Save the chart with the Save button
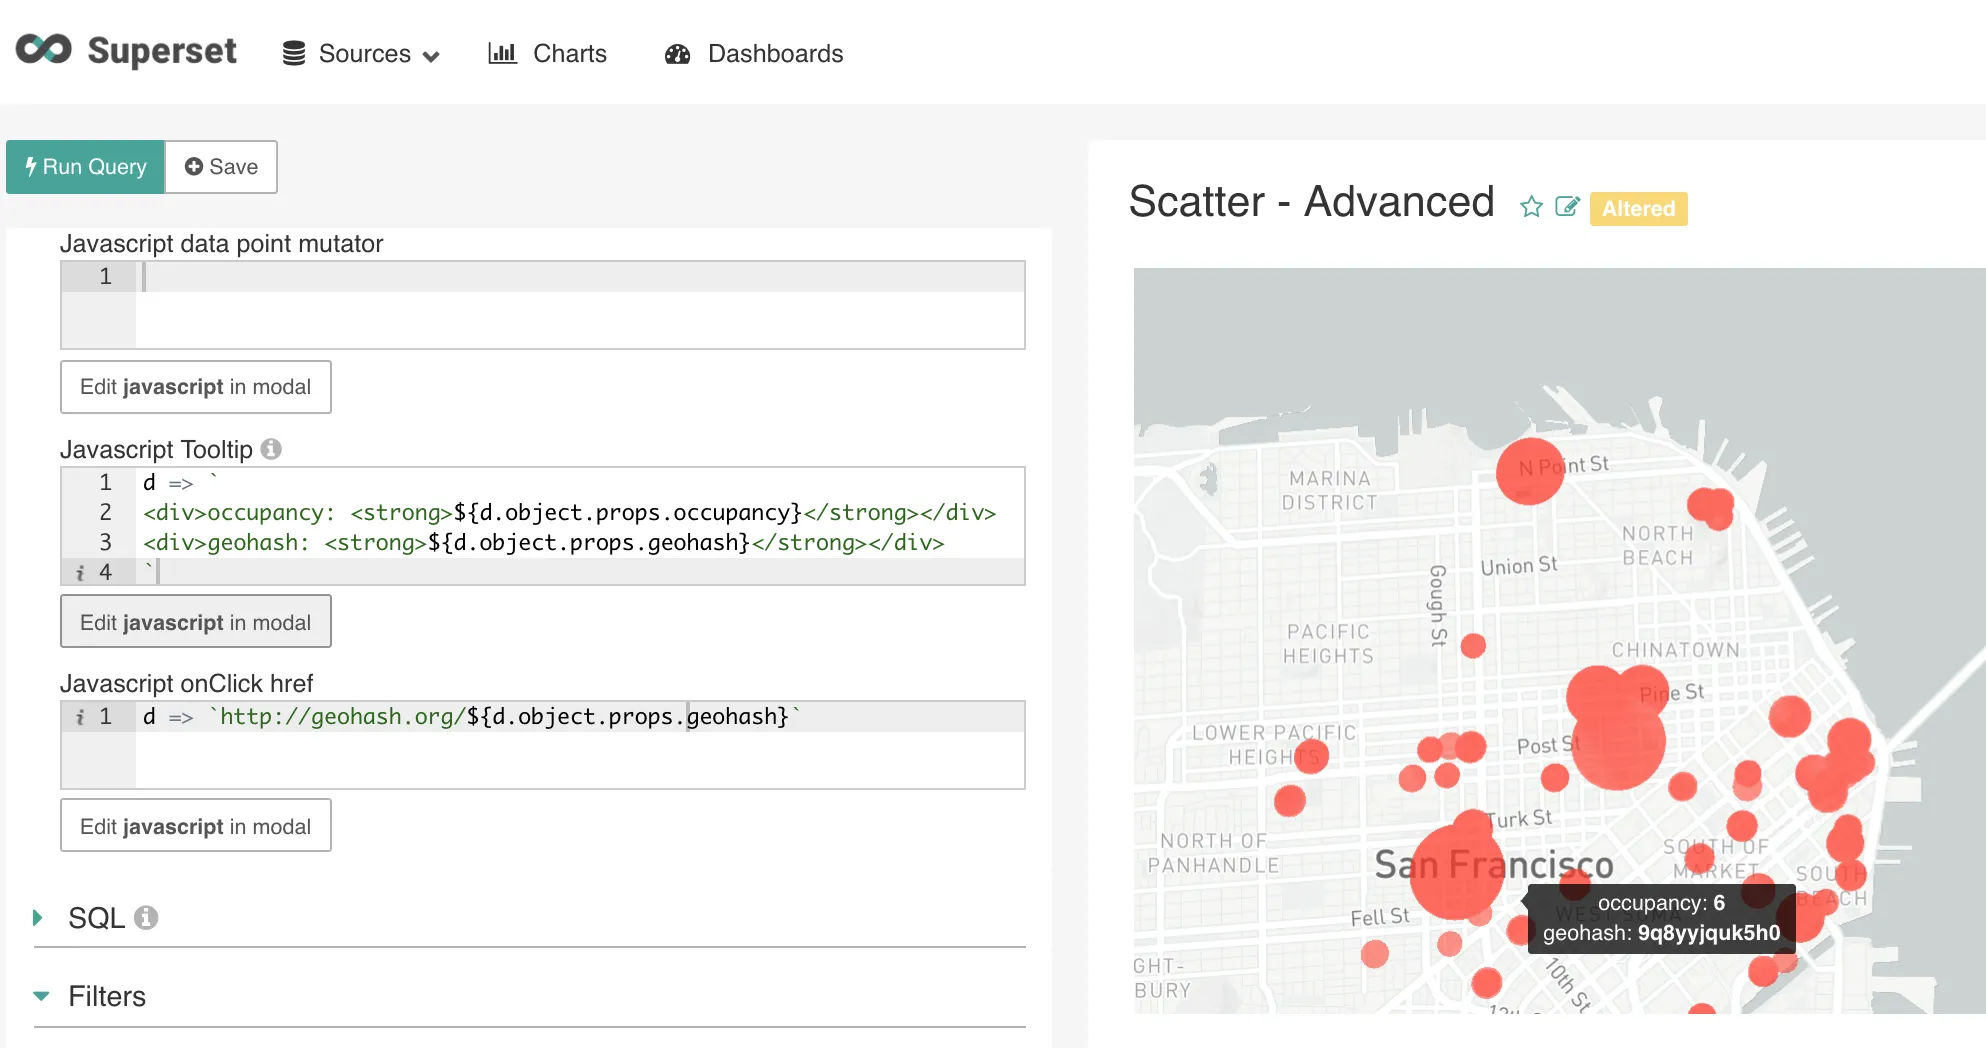 (221, 167)
